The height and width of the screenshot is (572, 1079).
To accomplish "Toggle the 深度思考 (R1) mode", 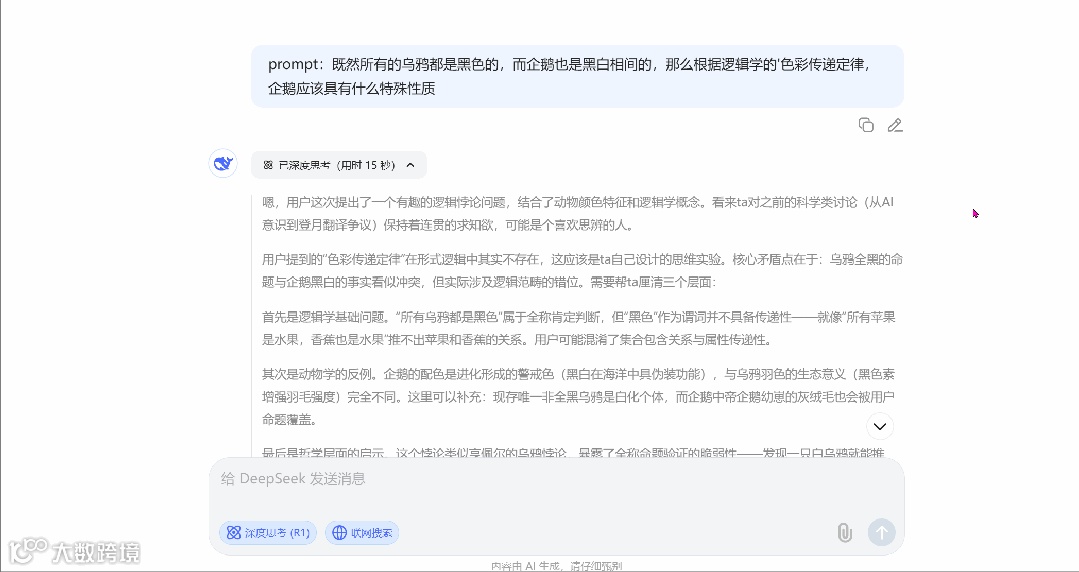I will (x=268, y=533).
